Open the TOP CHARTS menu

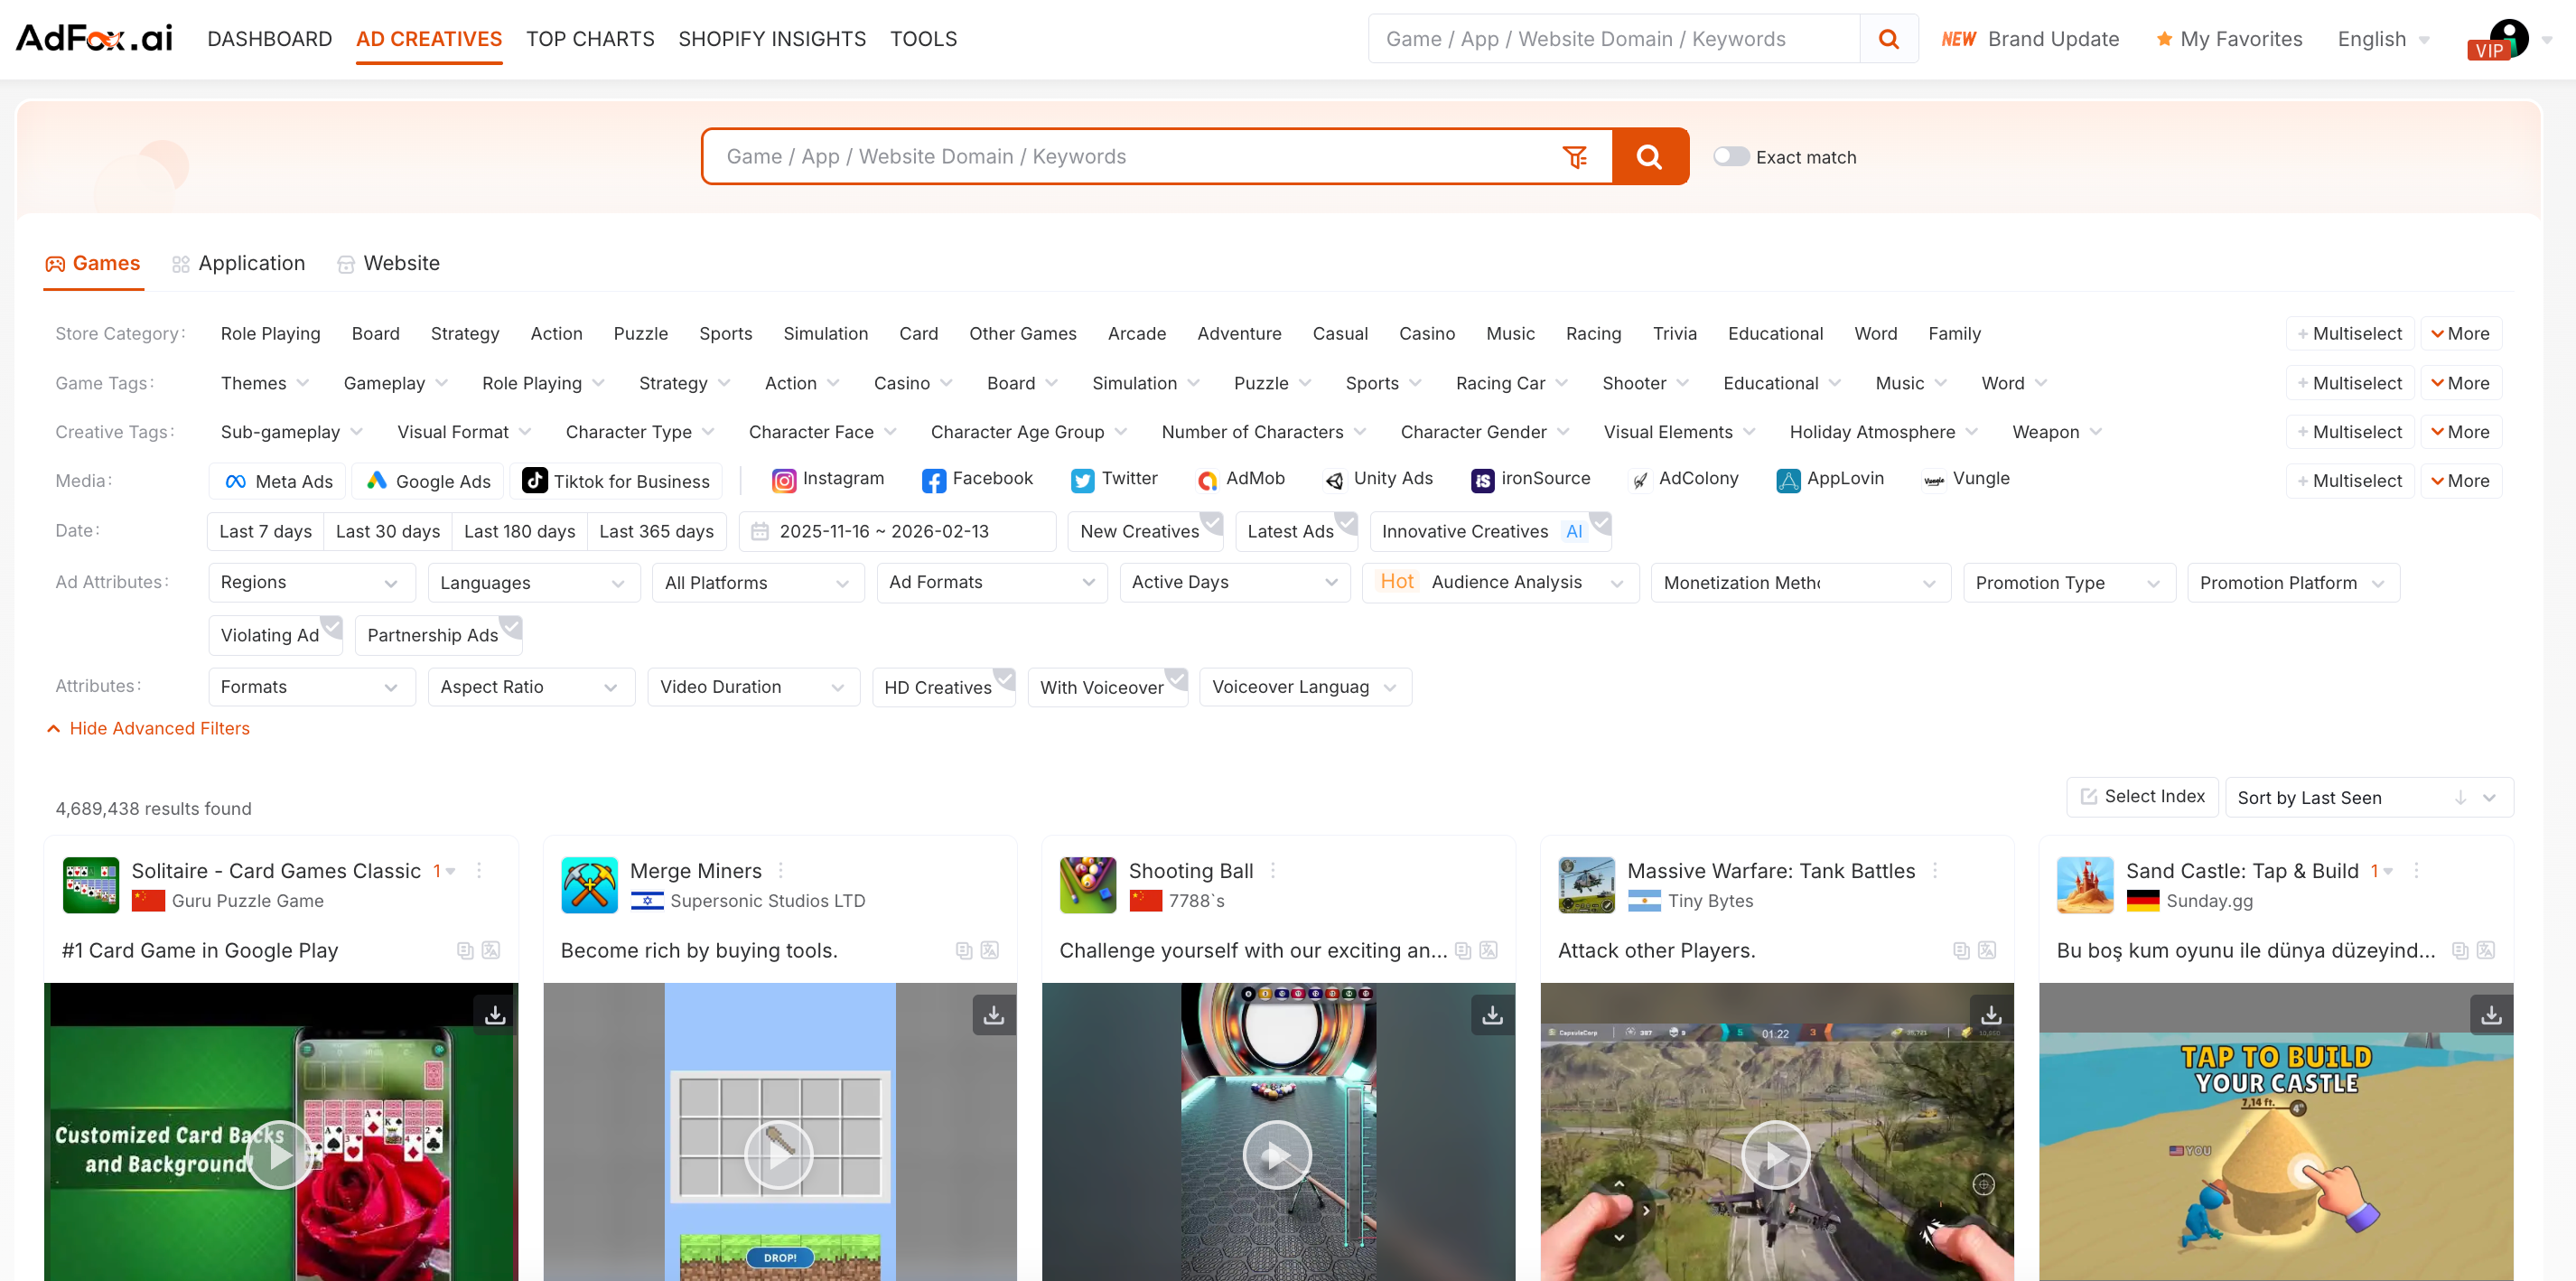click(590, 39)
